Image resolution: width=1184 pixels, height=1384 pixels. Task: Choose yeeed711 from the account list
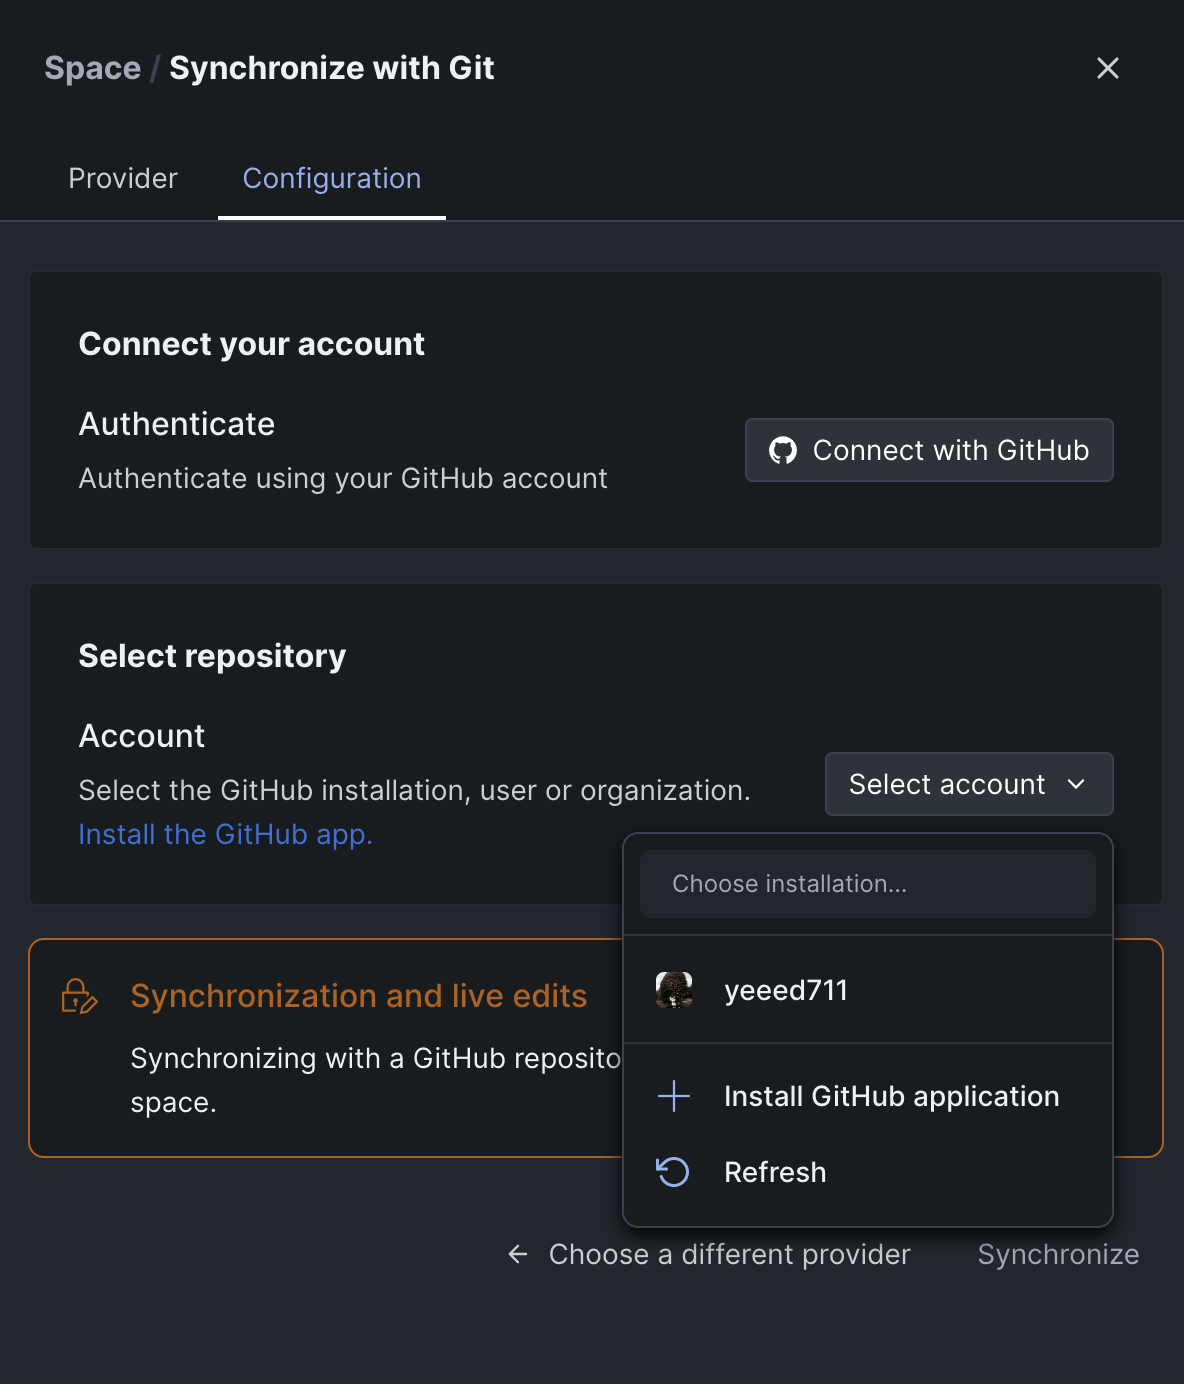click(x=786, y=990)
